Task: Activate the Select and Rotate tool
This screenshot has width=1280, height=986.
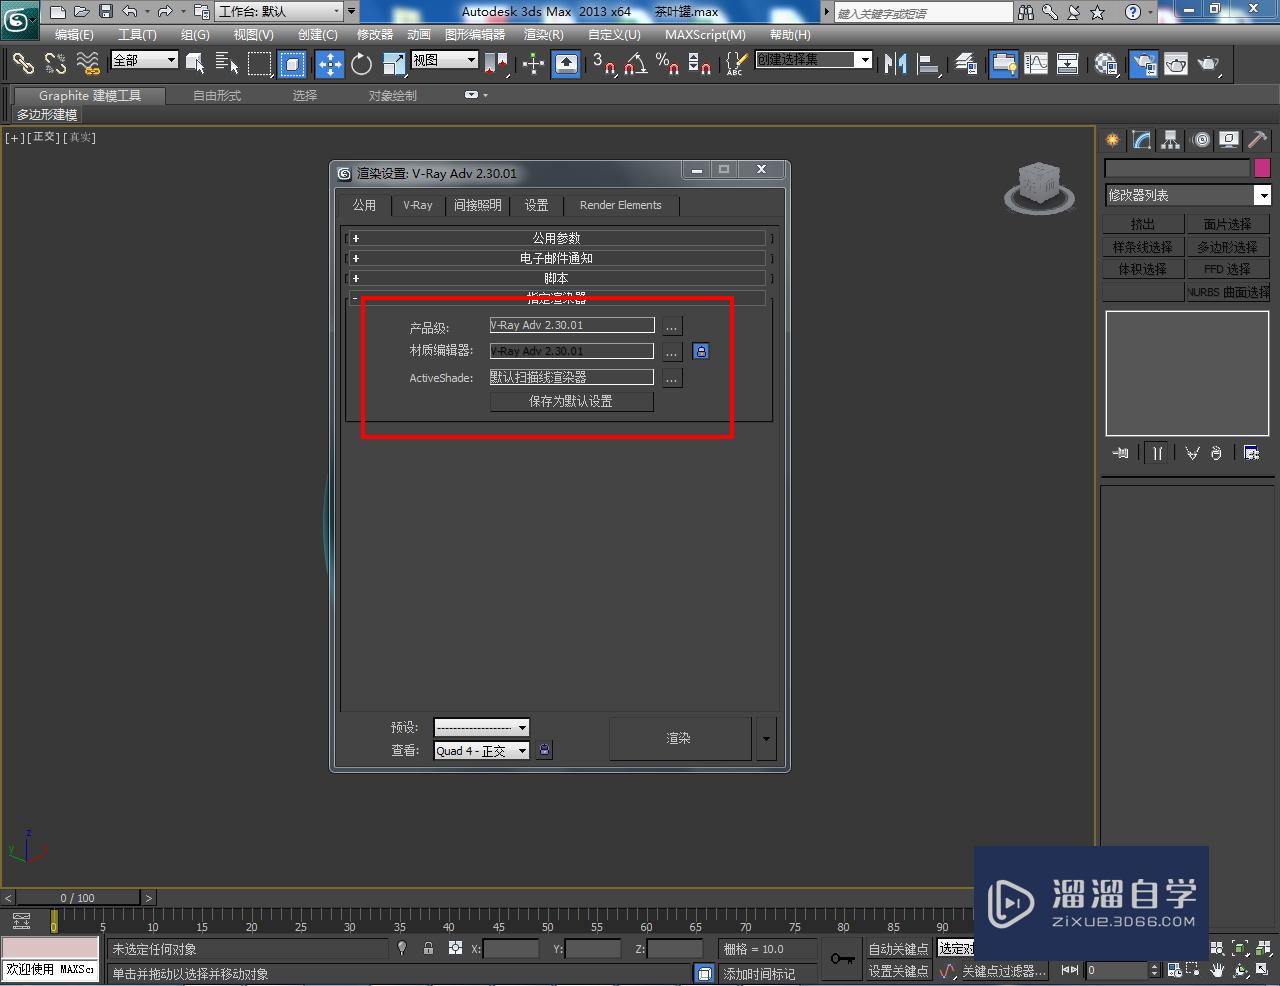Action: click(x=361, y=64)
